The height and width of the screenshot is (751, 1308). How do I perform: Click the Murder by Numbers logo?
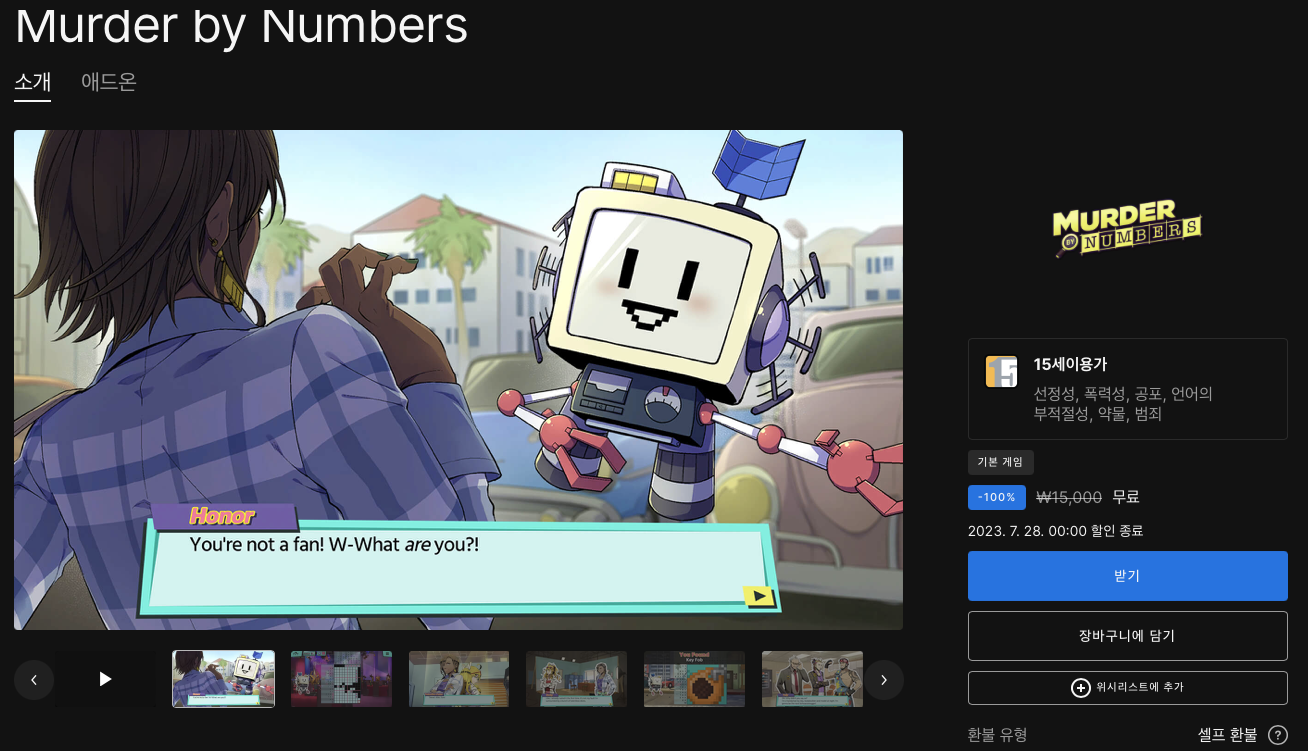[x=1127, y=229]
